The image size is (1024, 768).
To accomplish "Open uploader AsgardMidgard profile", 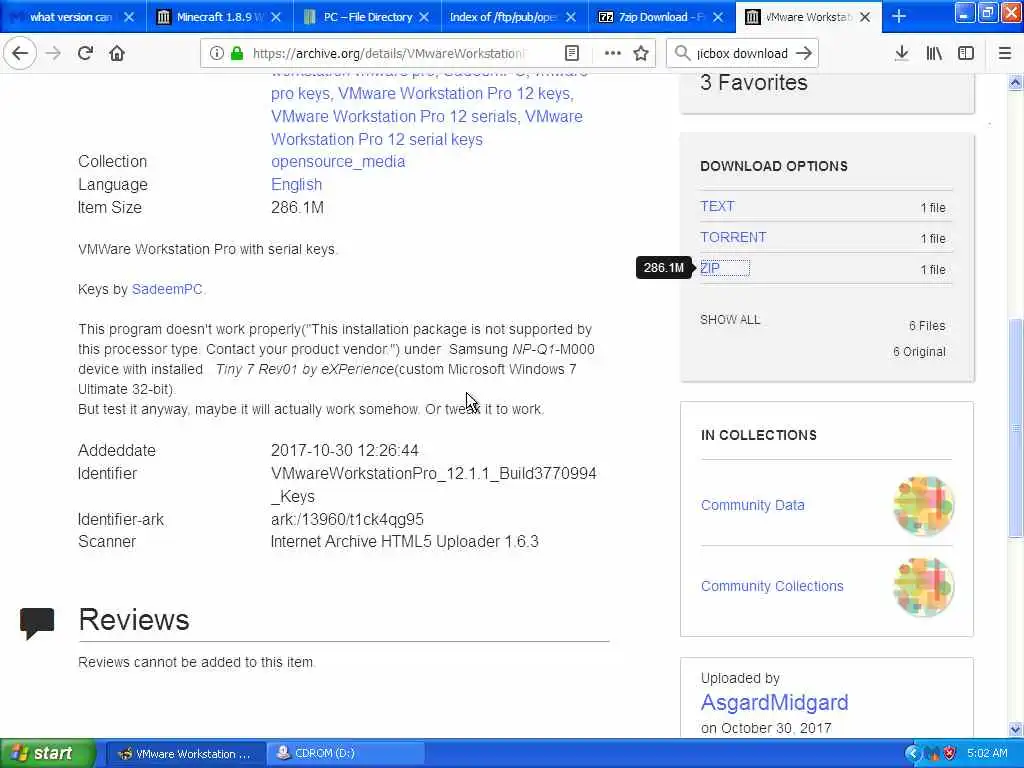I will tap(775, 702).
